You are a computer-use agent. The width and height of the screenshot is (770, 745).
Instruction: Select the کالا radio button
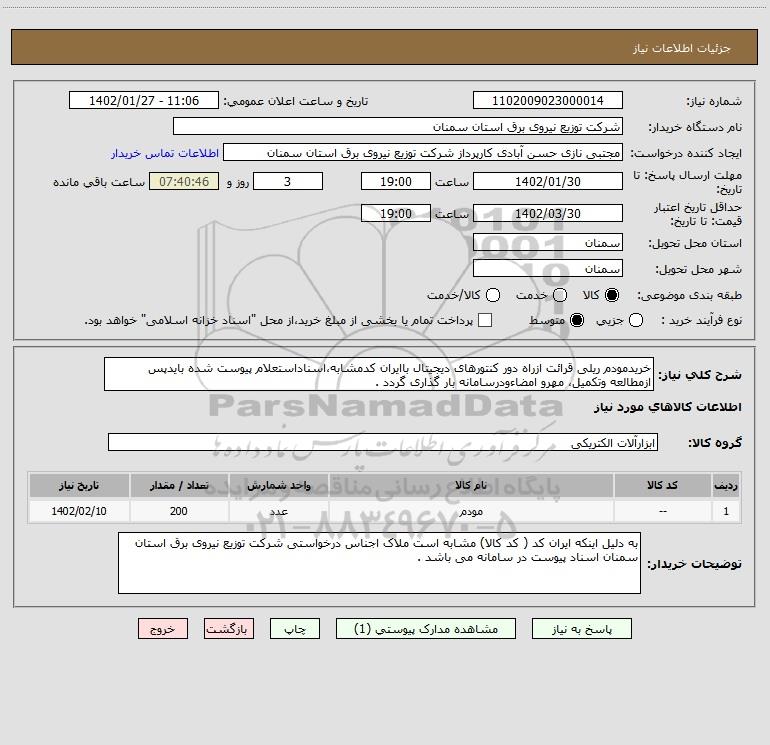[612, 295]
